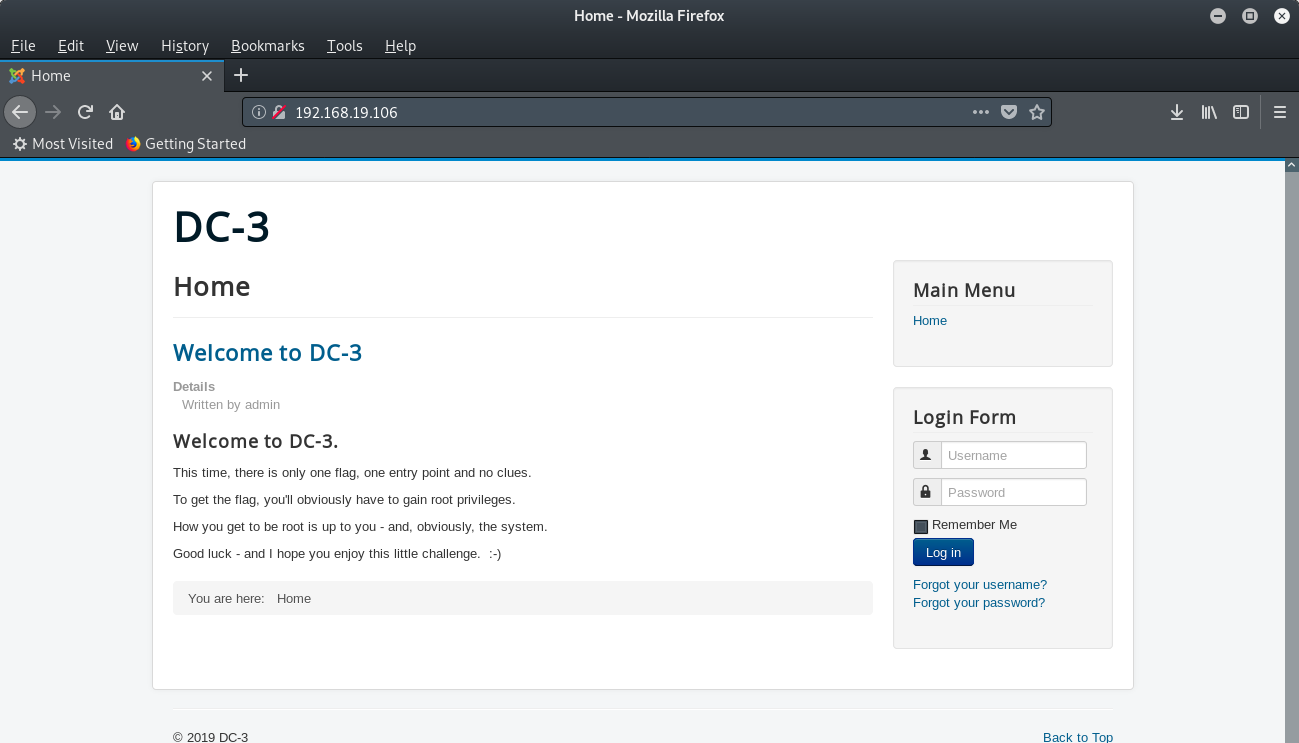The height and width of the screenshot is (743, 1299).
Task: Click the Home breadcrumb text
Action: point(294,599)
